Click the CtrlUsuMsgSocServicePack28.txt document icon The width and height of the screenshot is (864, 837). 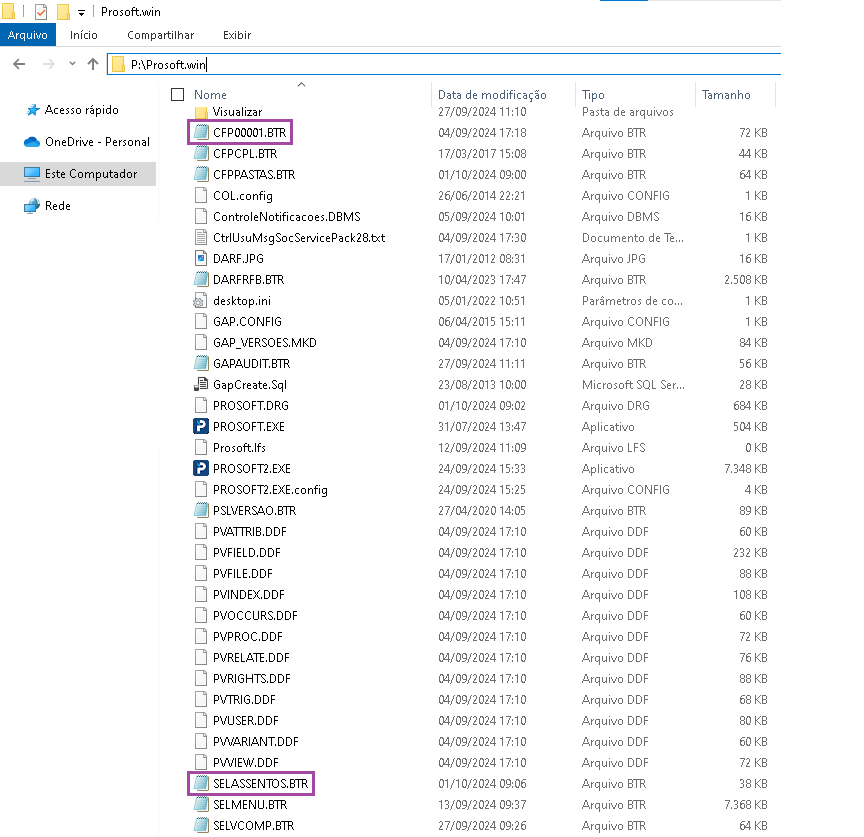(x=201, y=237)
